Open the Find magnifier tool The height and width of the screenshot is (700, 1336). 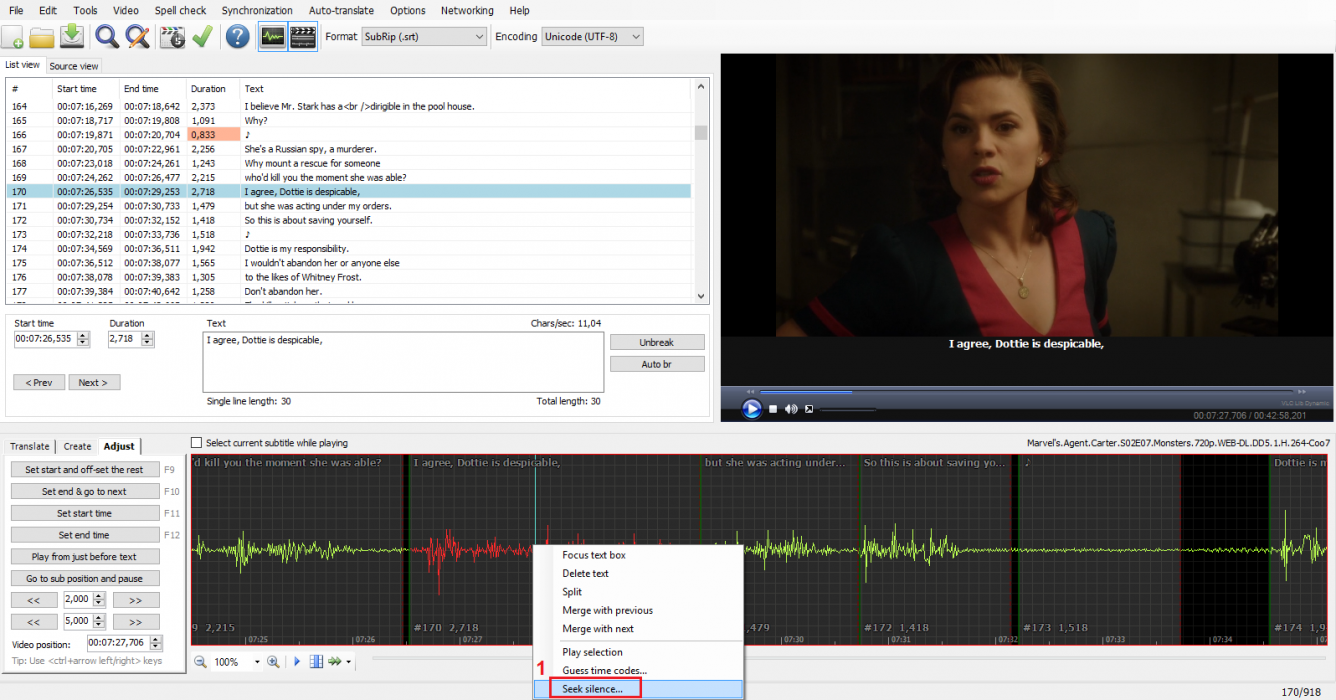point(106,37)
